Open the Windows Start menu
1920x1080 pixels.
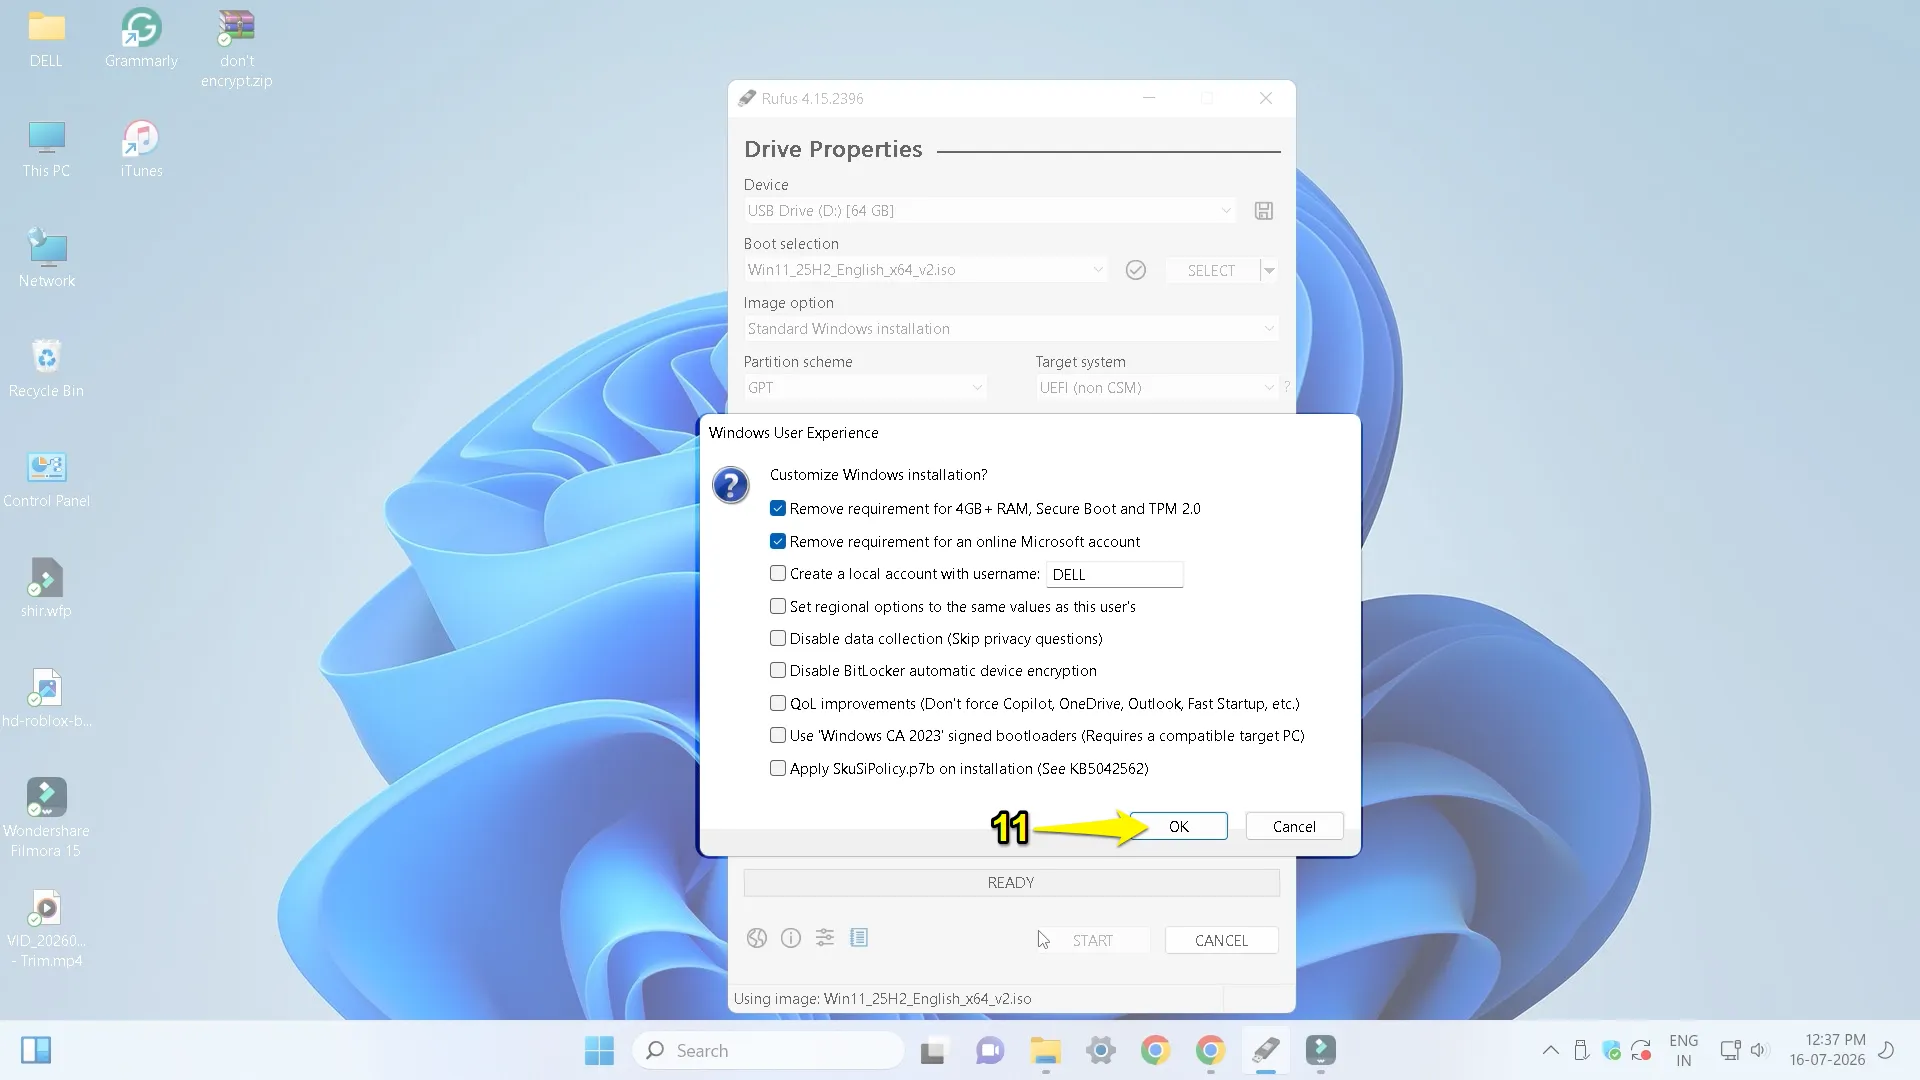click(x=599, y=1050)
